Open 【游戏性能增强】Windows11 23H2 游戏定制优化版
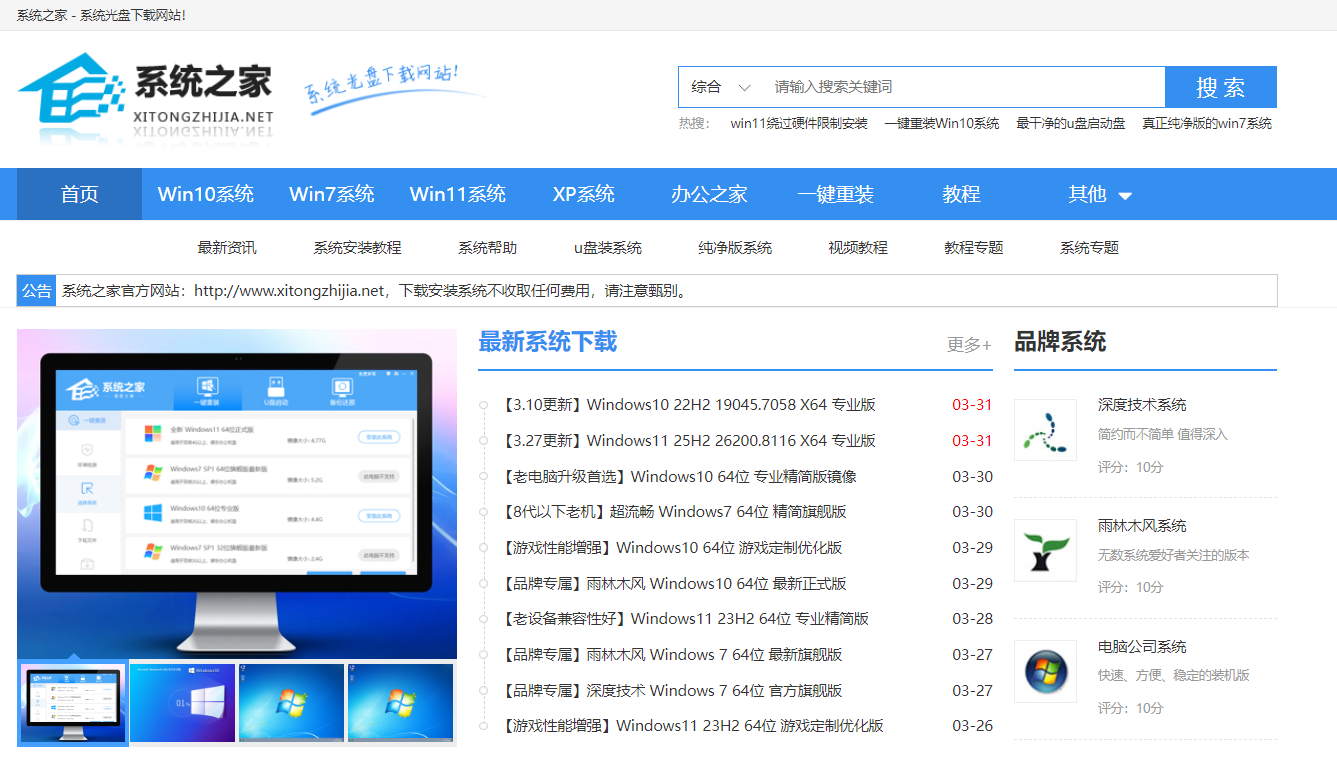1337x760 pixels. [x=692, y=726]
